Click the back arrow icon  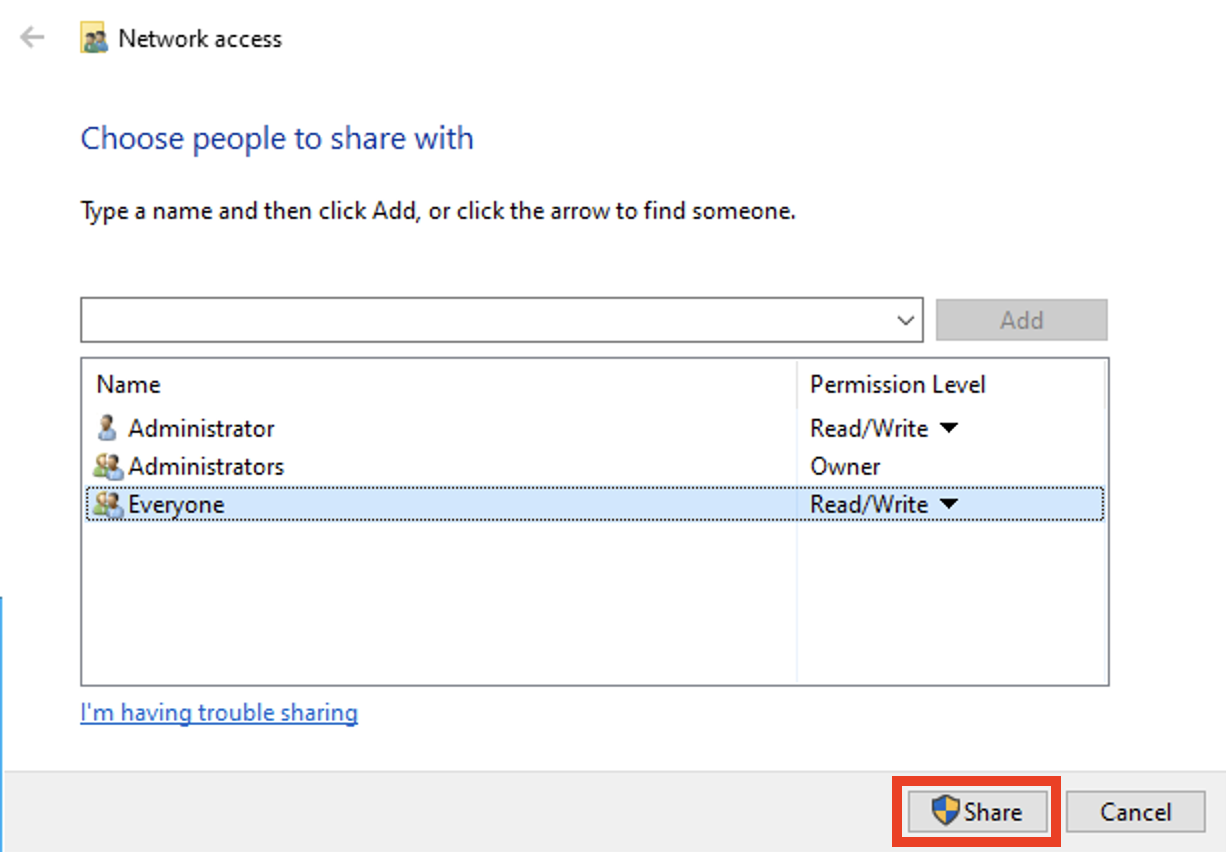click(x=32, y=39)
